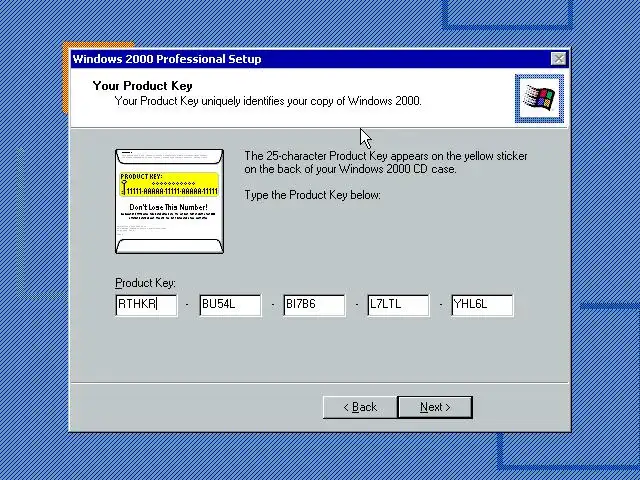Click the product key sticker illustration
The height and width of the screenshot is (480, 640).
pyautogui.click(x=169, y=201)
